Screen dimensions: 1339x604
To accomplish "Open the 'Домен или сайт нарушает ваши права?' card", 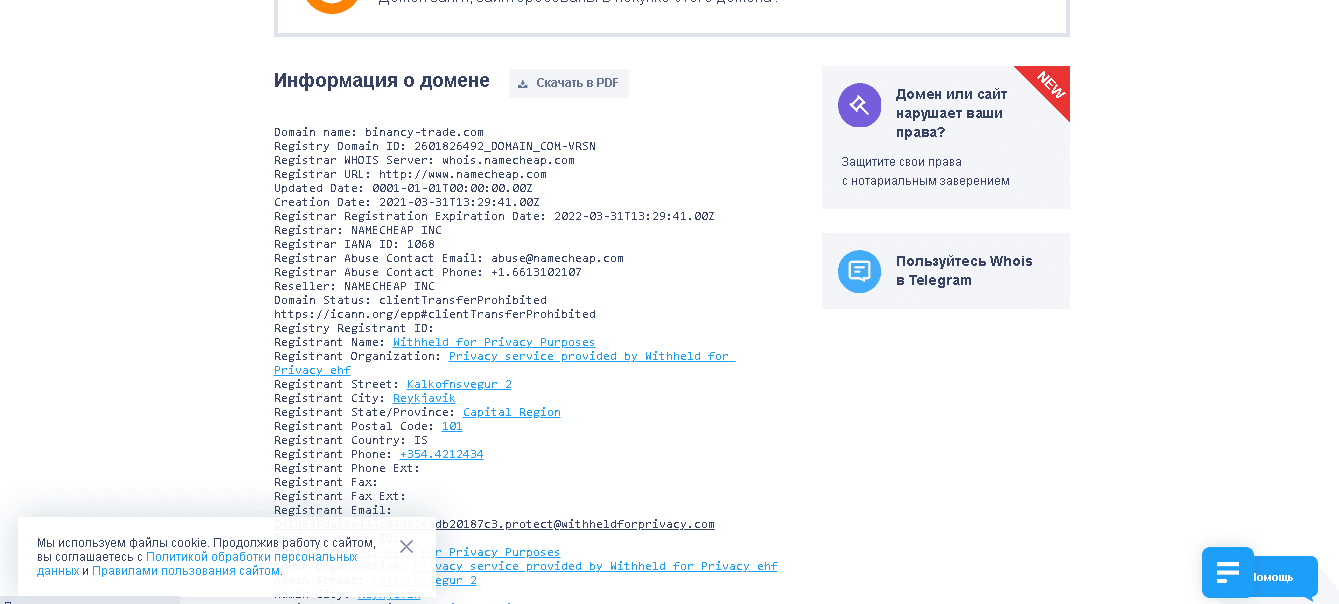I will tap(951, 113).
